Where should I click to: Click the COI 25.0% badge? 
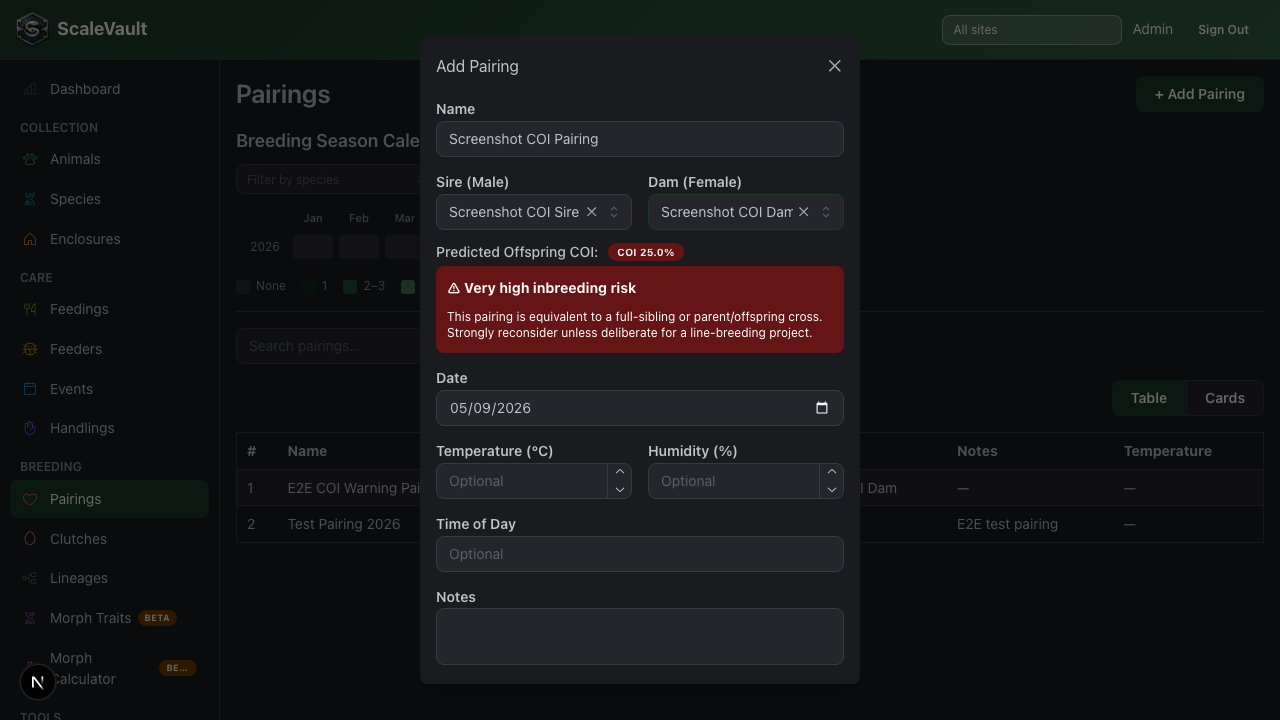point(646,252)
